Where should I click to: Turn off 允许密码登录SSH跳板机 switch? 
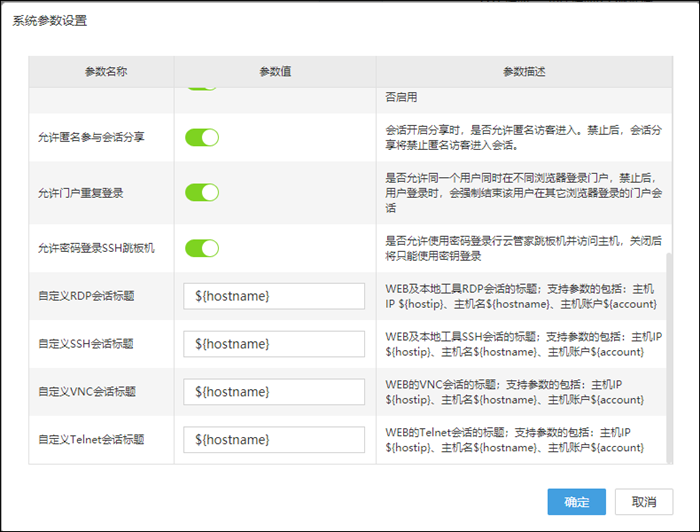coord(201,248)
